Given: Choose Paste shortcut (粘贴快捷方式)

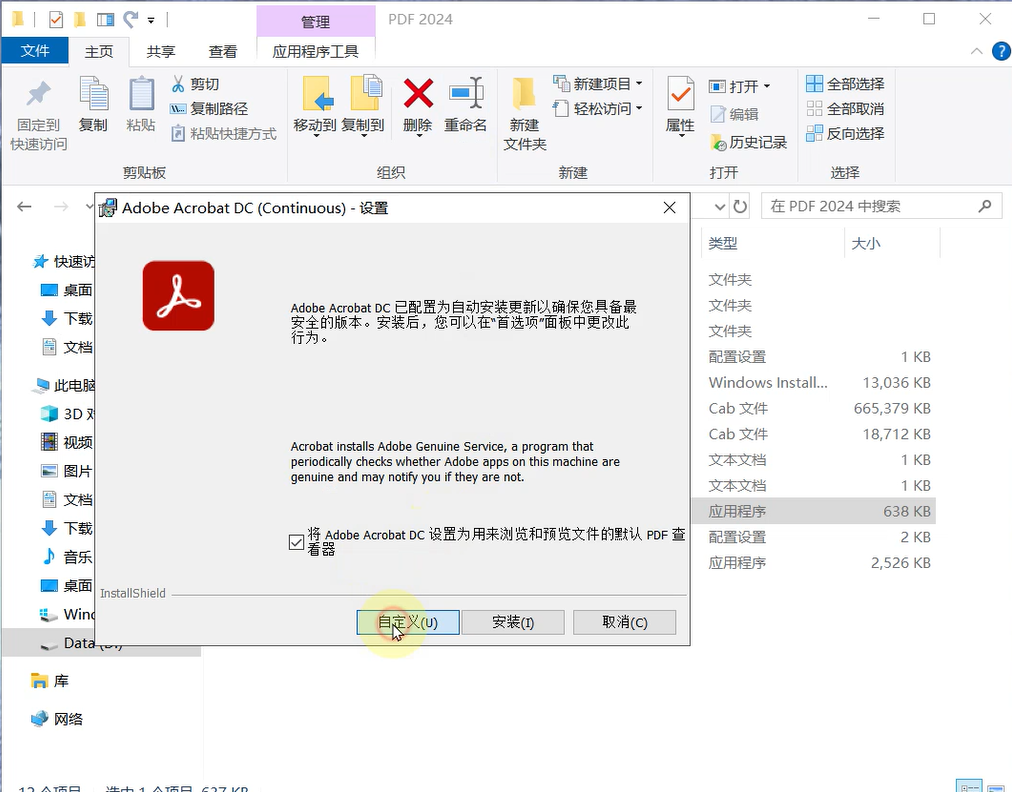Looking at the screenshot, I should coord(223,134).
